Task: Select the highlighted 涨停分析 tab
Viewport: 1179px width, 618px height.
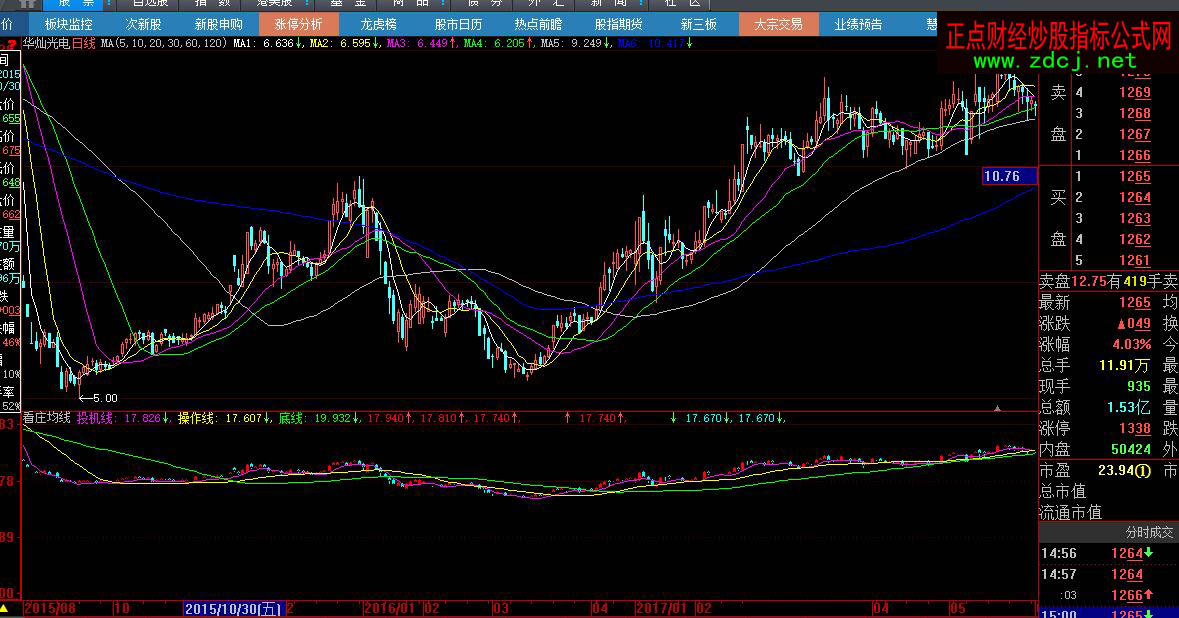Action: click(x=298, y=24)
